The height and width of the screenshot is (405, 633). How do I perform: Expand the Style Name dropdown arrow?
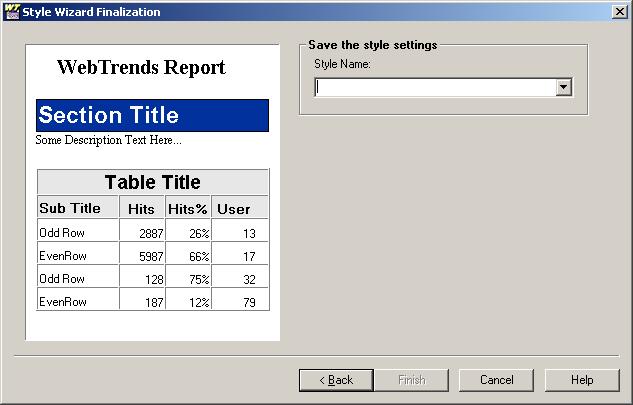pos(564,88)
